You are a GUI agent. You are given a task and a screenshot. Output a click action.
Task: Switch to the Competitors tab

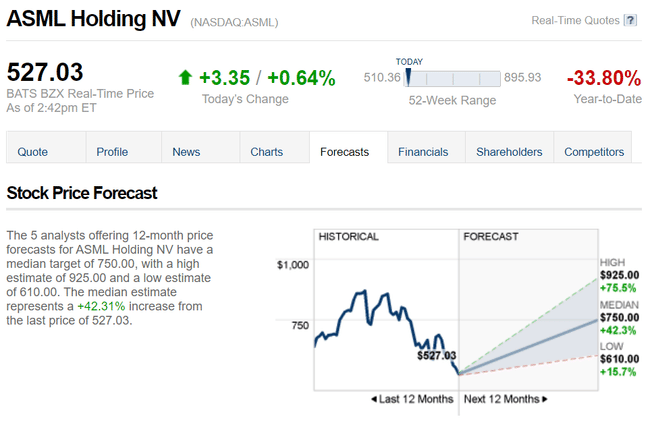click(594, 152)
